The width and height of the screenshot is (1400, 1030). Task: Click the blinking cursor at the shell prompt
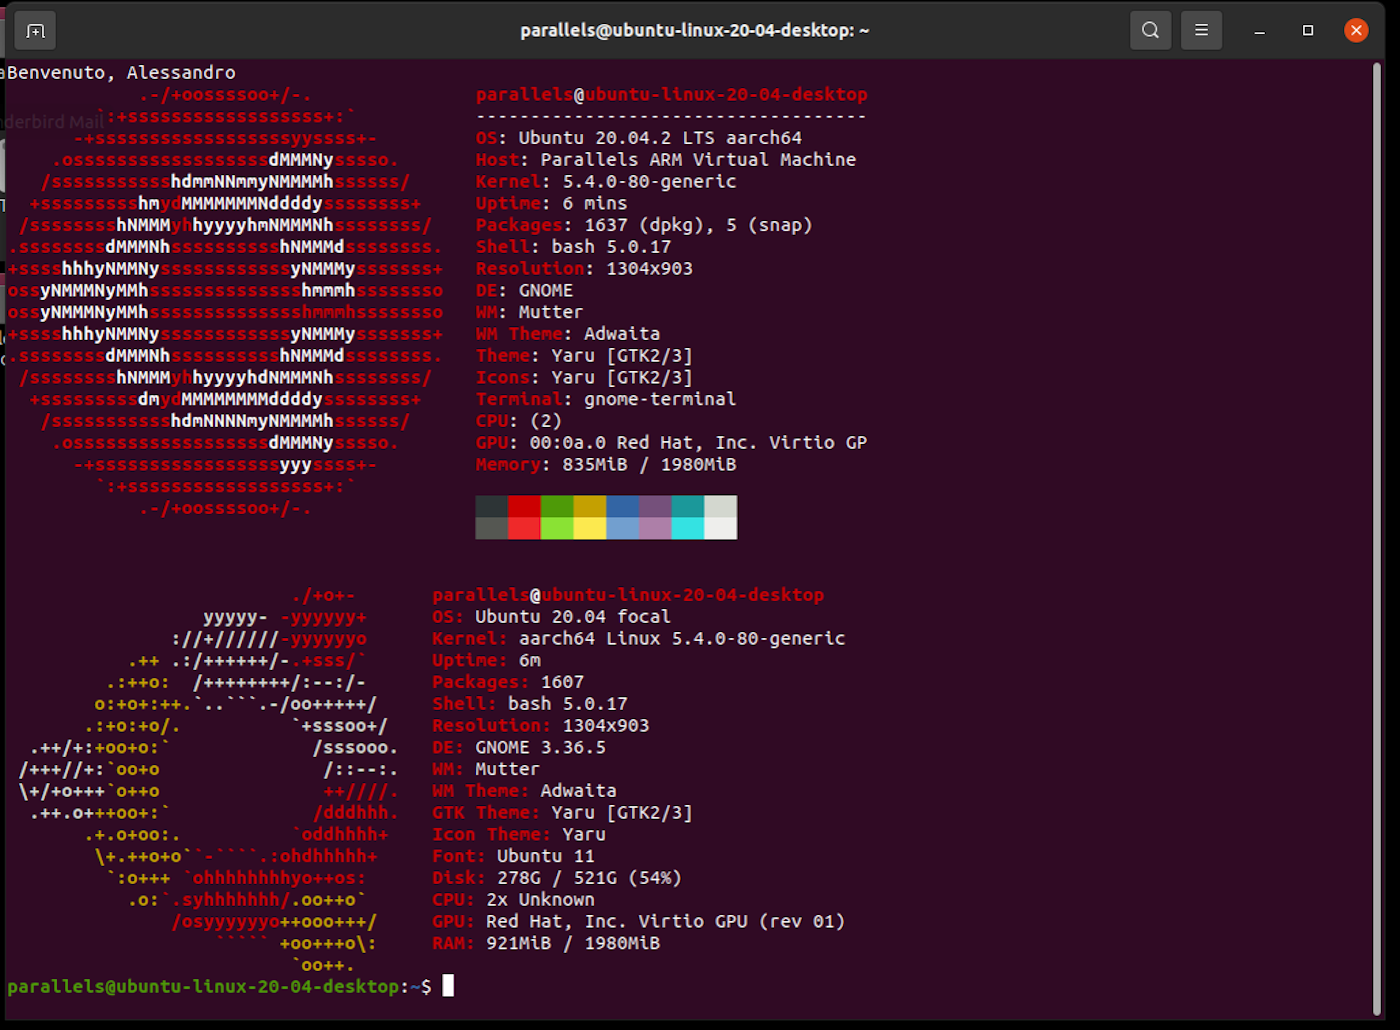[446, 986]
